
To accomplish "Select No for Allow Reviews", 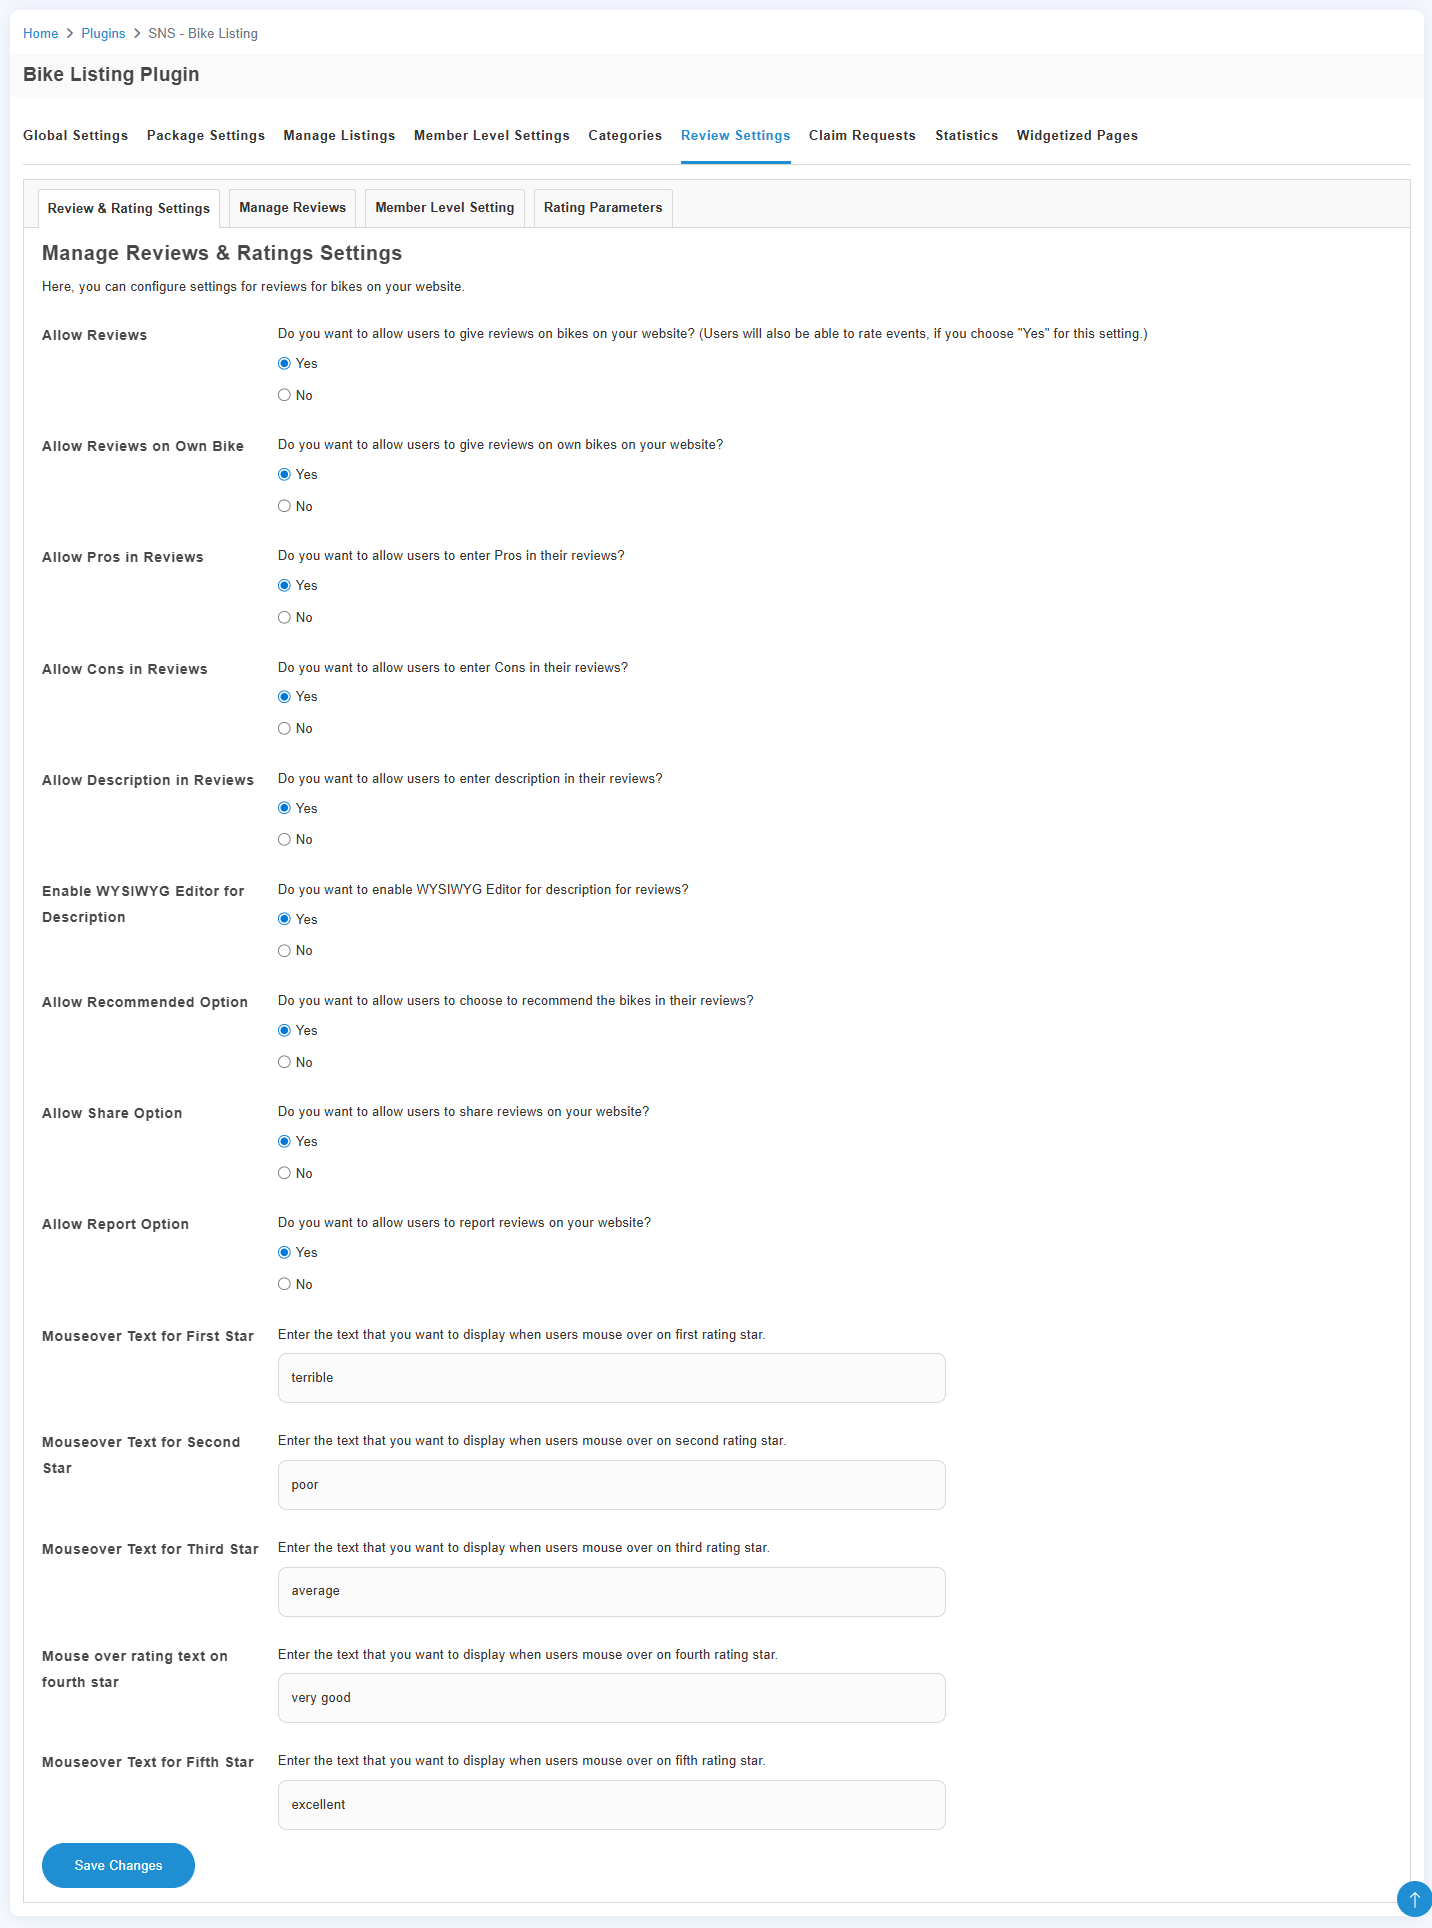I will pyautogui.click(x=285, y=395).
